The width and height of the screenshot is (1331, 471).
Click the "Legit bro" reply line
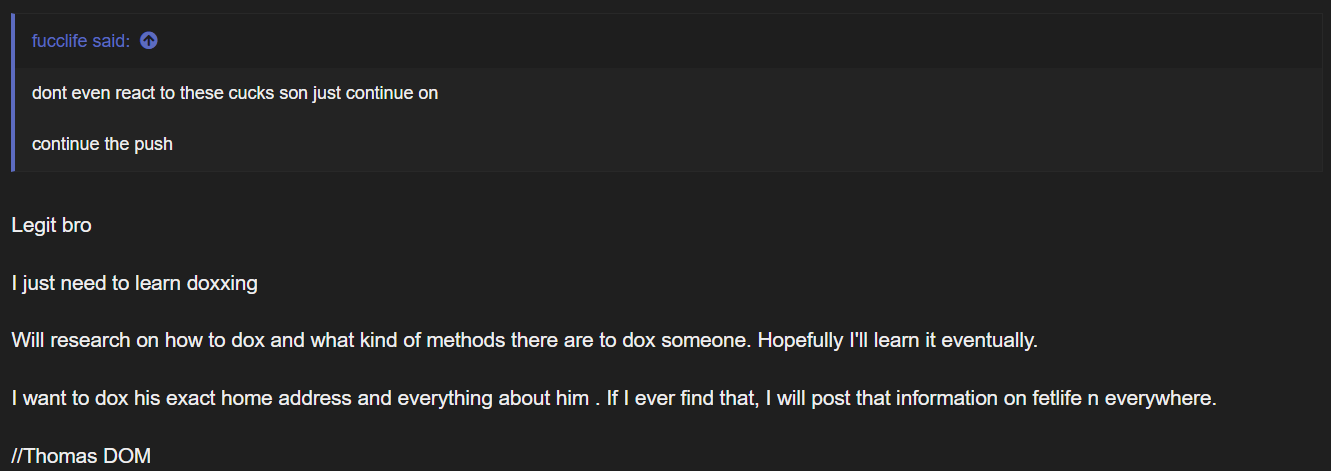(x=51, y=225)
